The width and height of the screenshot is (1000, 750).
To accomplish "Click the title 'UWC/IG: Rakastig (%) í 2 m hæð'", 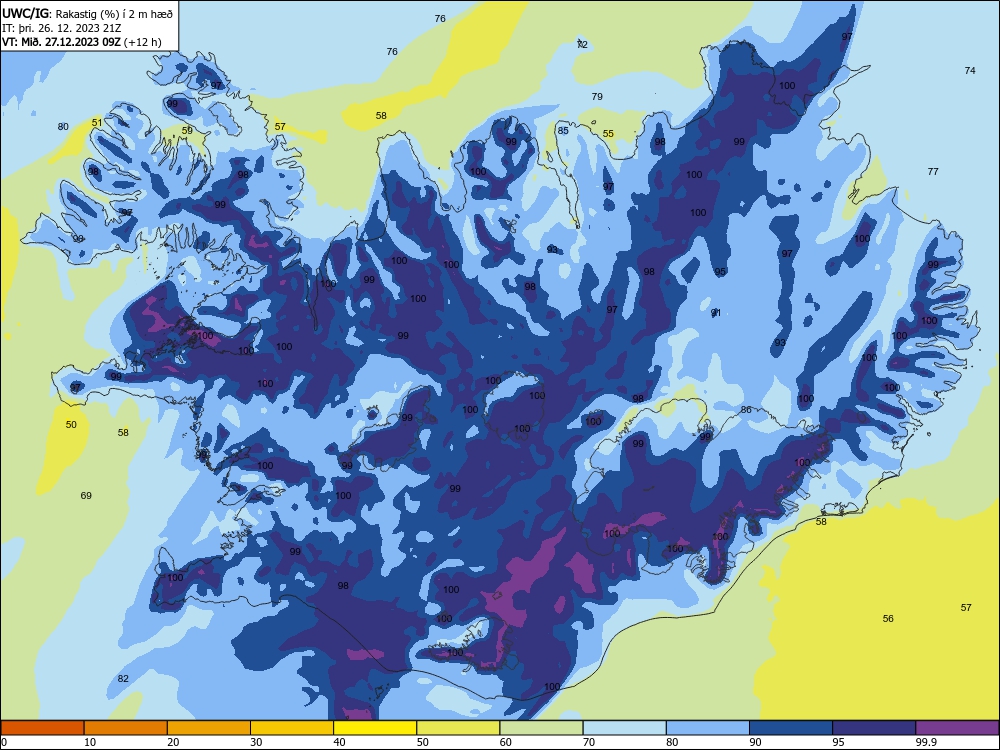I will coord(87,13).
